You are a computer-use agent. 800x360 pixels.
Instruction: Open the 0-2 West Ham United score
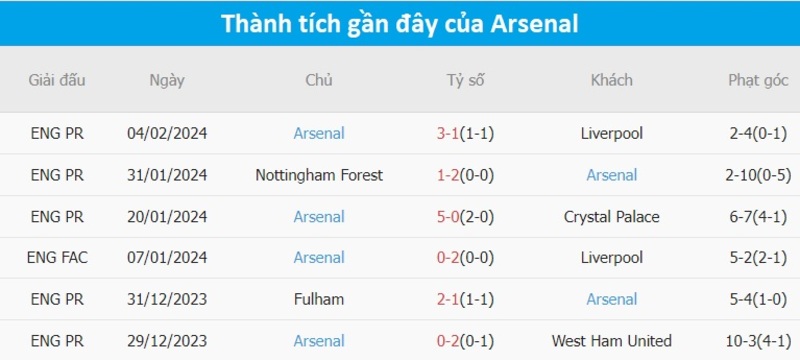(x=448, y=341)
